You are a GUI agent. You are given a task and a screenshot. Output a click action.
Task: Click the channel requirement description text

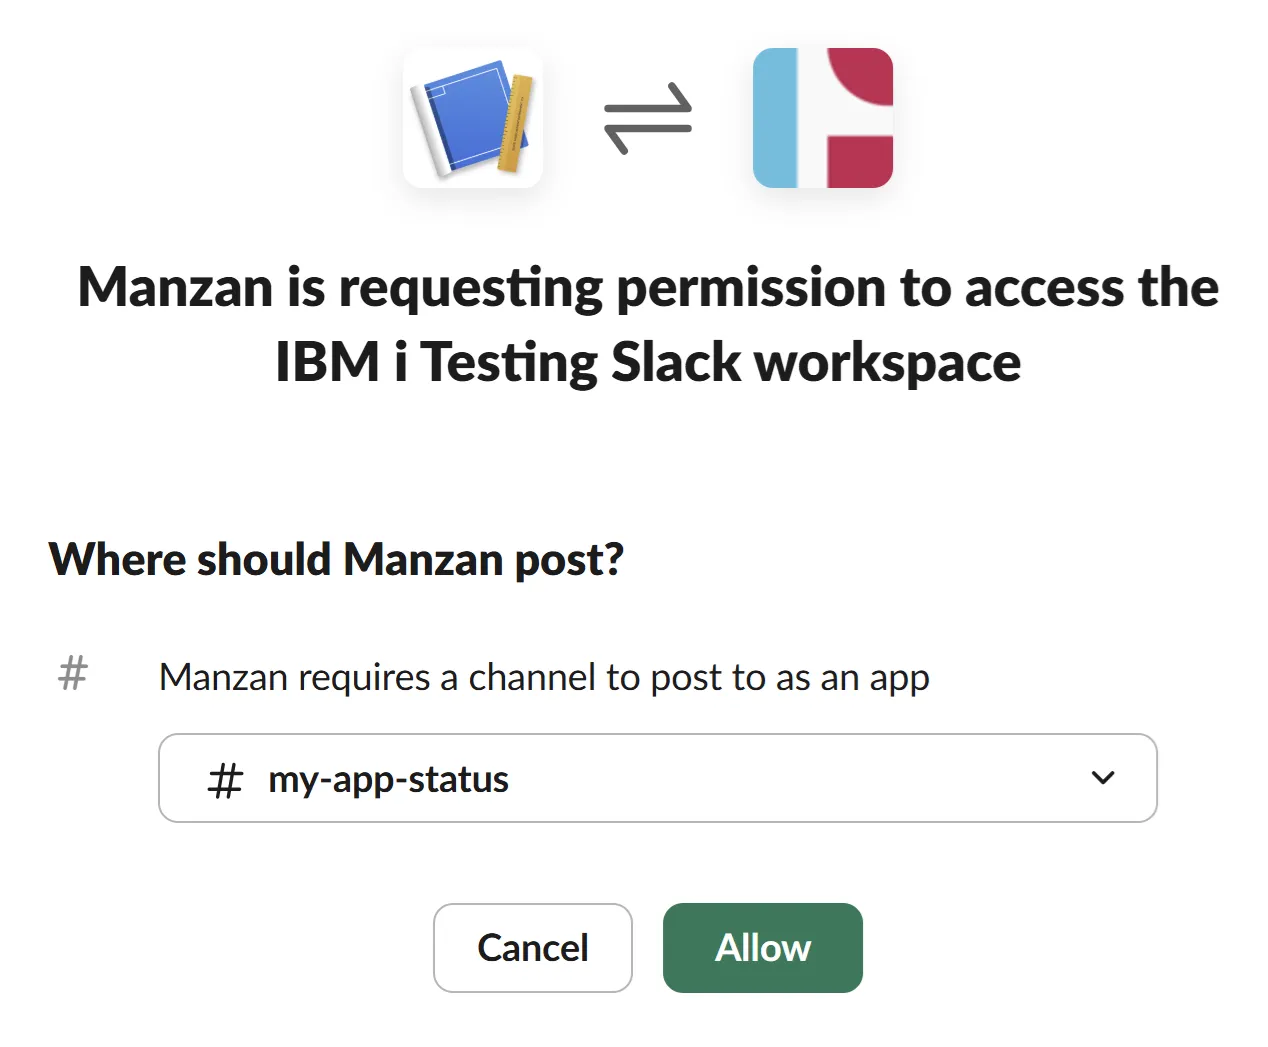tap(544, 677)
